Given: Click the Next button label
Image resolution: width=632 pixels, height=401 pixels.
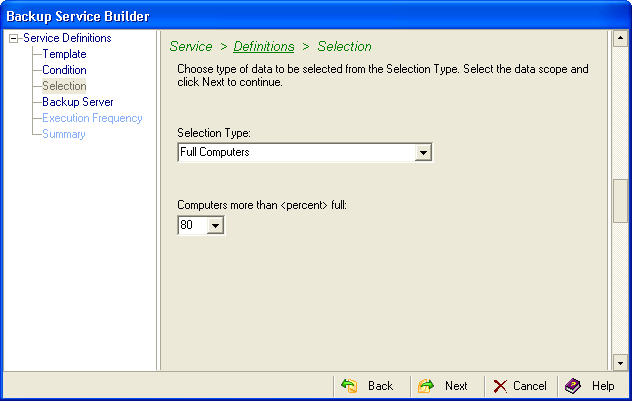Looking at the screenshot, I should point(456,386).
